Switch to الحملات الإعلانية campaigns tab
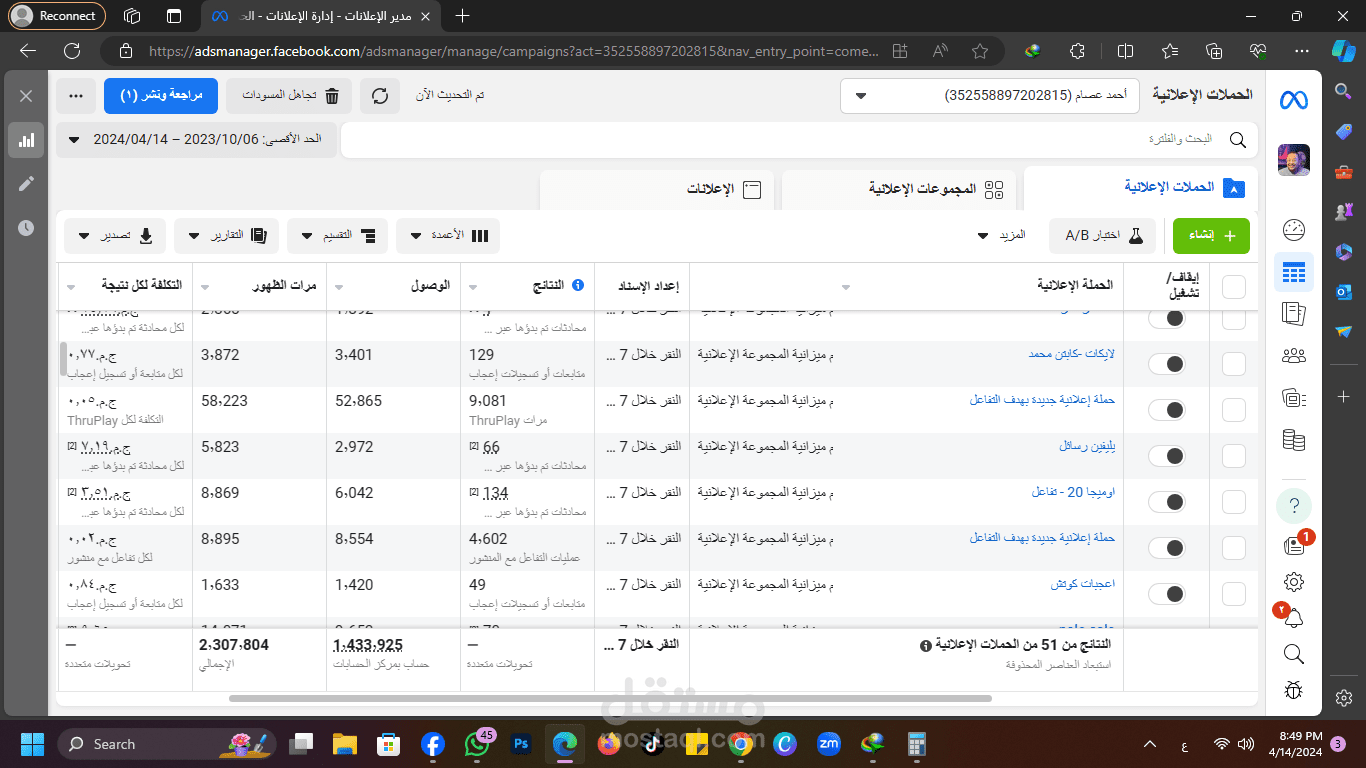 pos(1141,189)
